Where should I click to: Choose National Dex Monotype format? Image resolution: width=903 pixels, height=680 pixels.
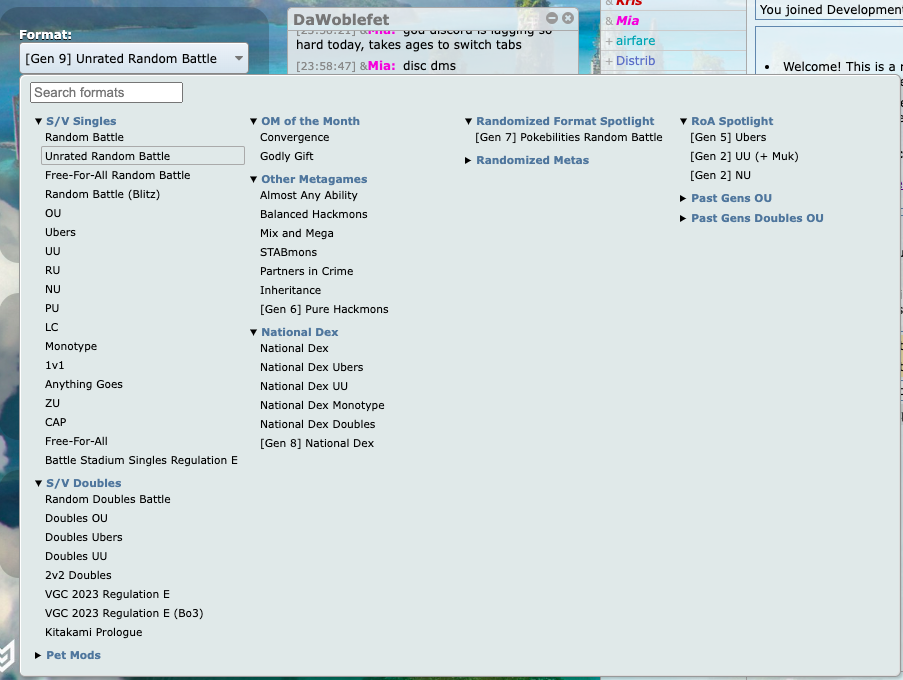click(322, 405)
